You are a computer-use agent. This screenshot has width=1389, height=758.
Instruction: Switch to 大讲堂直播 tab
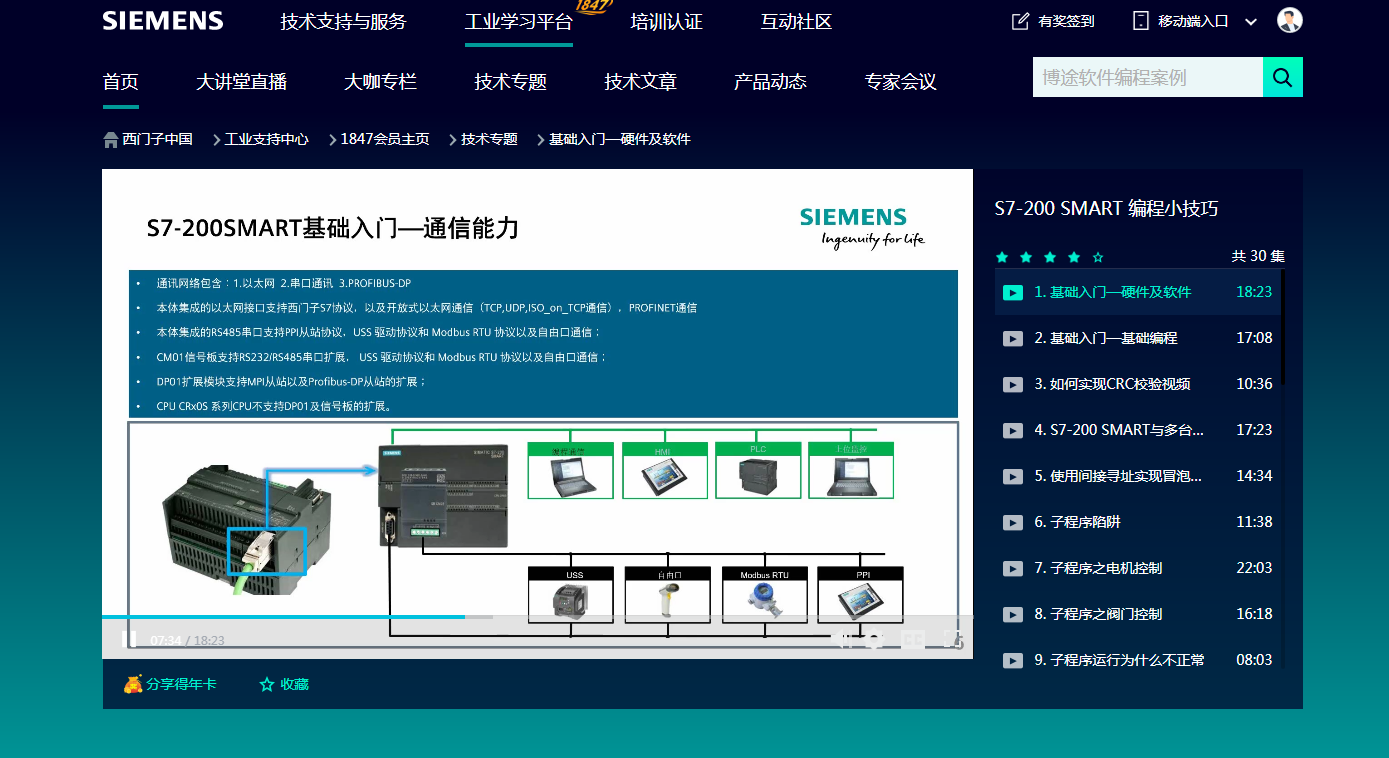241,82
